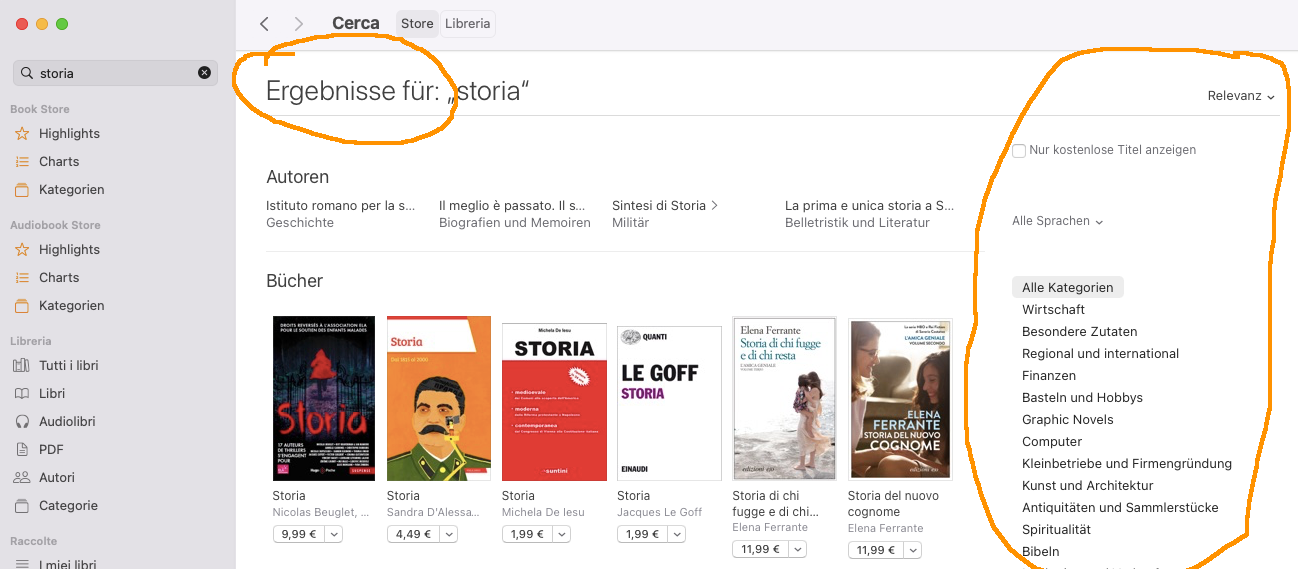Select Categorie tray icon in sidebar
Screen dimensions: 1298x569
(x=22, y=505)
